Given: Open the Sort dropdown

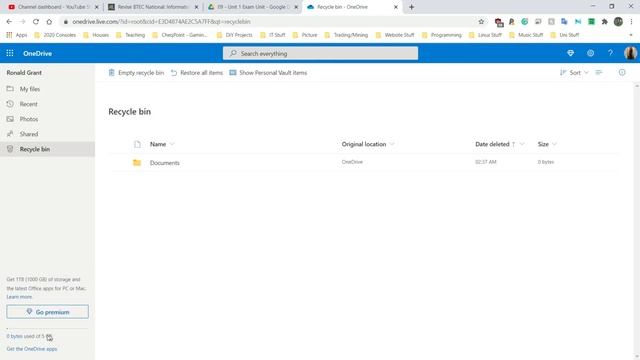Looking at the screenshot, I should (x=574, y=72).
